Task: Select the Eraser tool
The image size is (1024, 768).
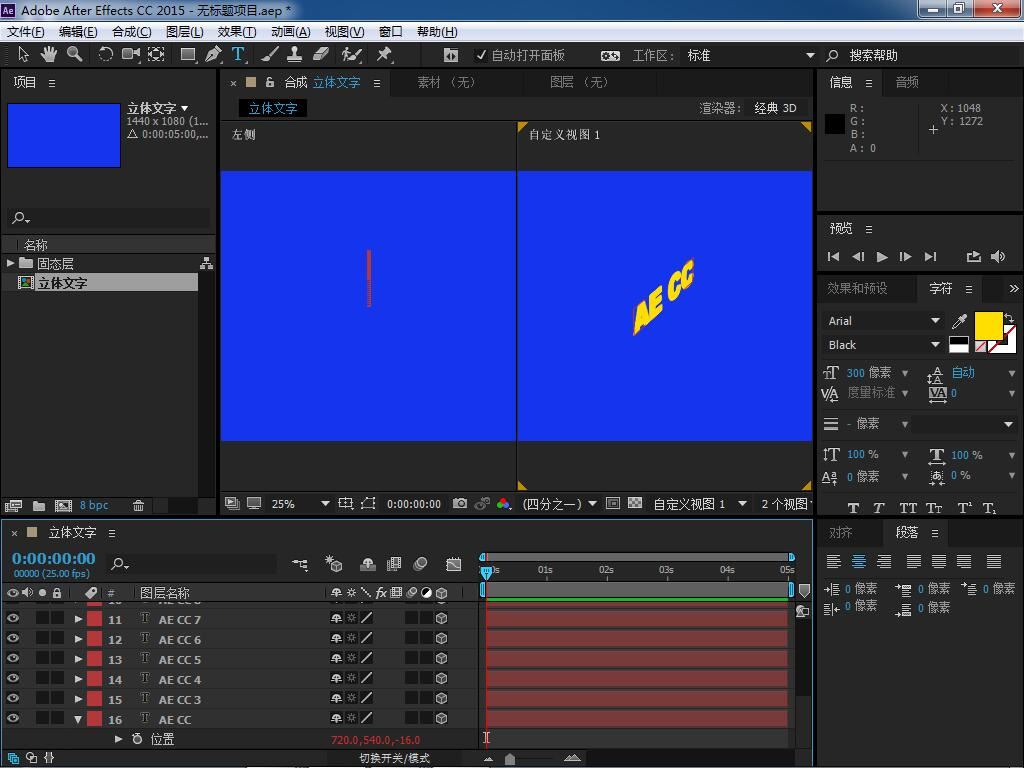Action: (x=321, y=55)
